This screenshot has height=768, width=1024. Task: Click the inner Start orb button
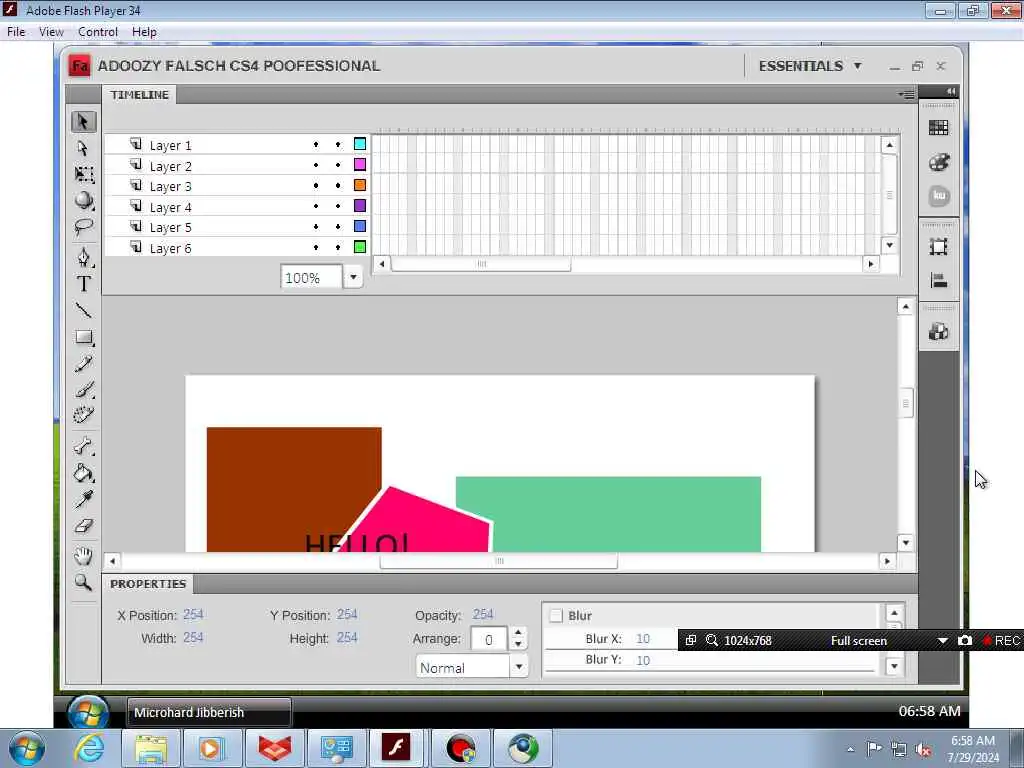[88, 712]
